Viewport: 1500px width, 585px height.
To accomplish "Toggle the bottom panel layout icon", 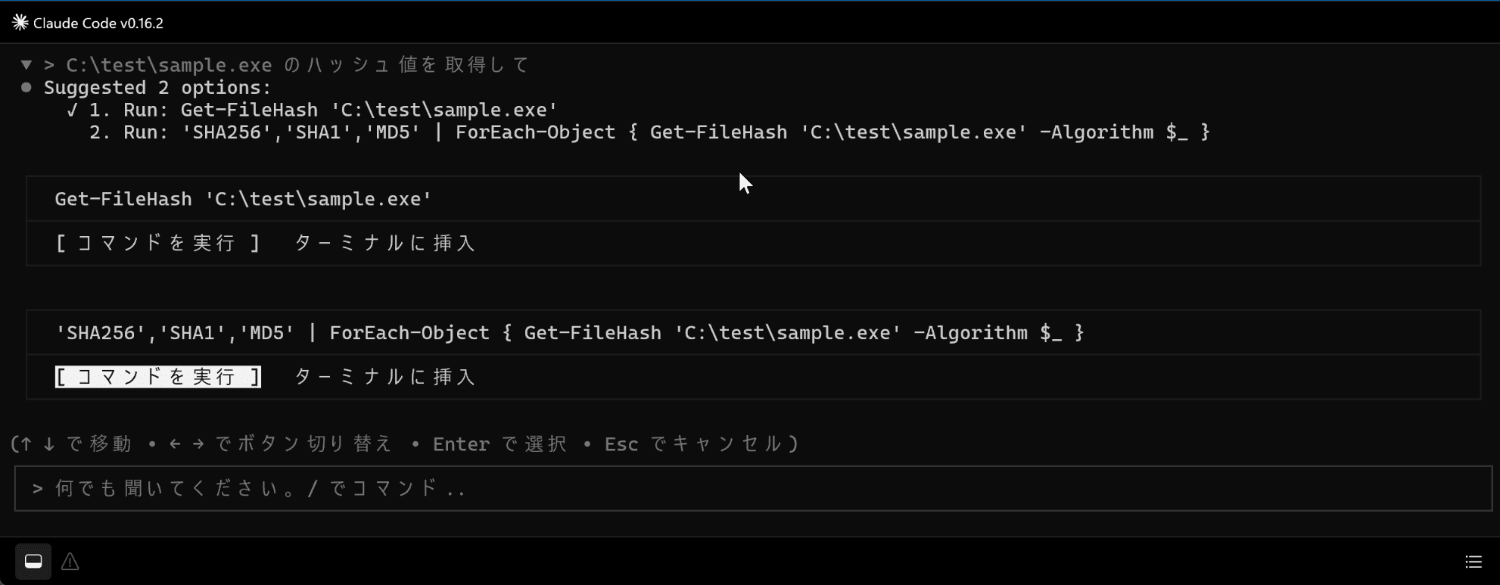I will point(33,561).
